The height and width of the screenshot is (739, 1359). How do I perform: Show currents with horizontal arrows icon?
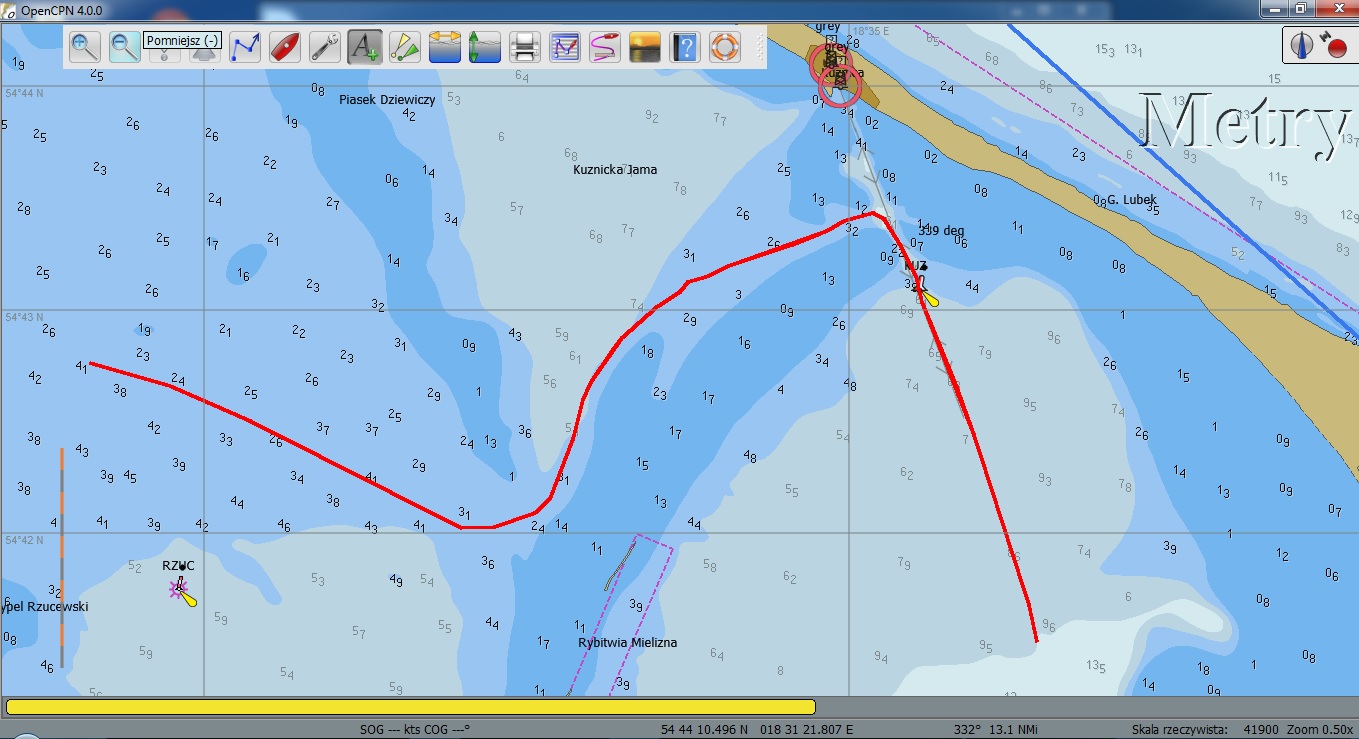[x=445, y=47]
